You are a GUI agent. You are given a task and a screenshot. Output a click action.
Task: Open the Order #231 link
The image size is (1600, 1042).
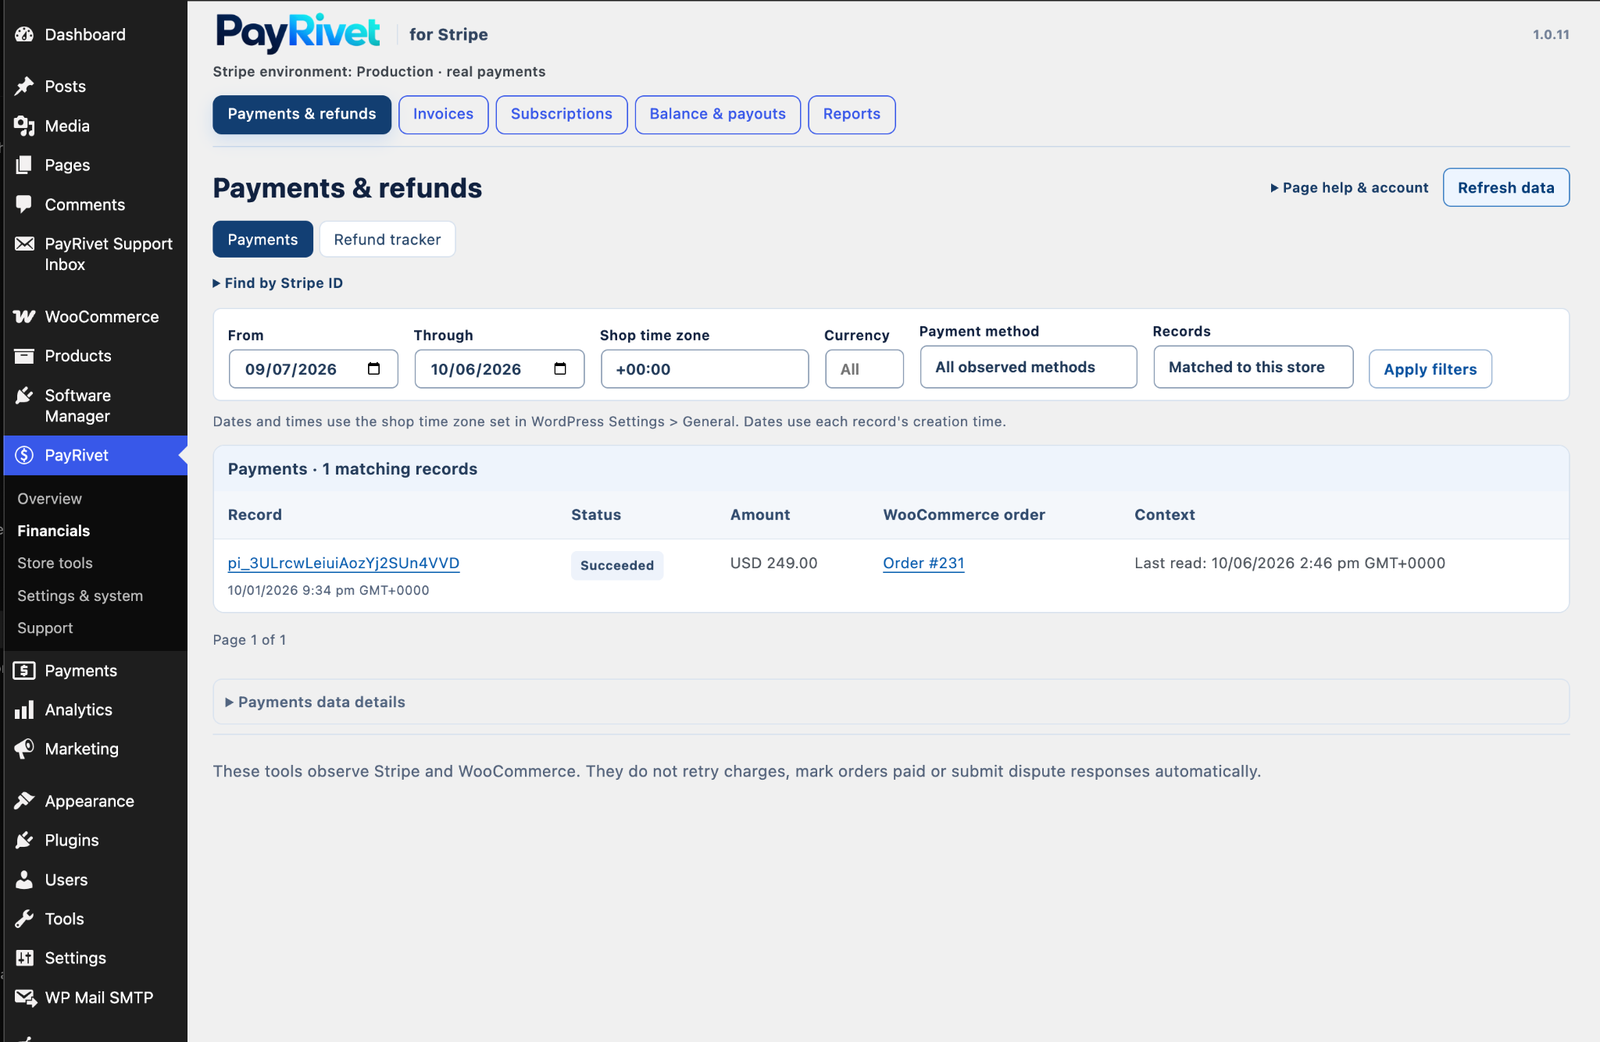[x=924, y=563]
